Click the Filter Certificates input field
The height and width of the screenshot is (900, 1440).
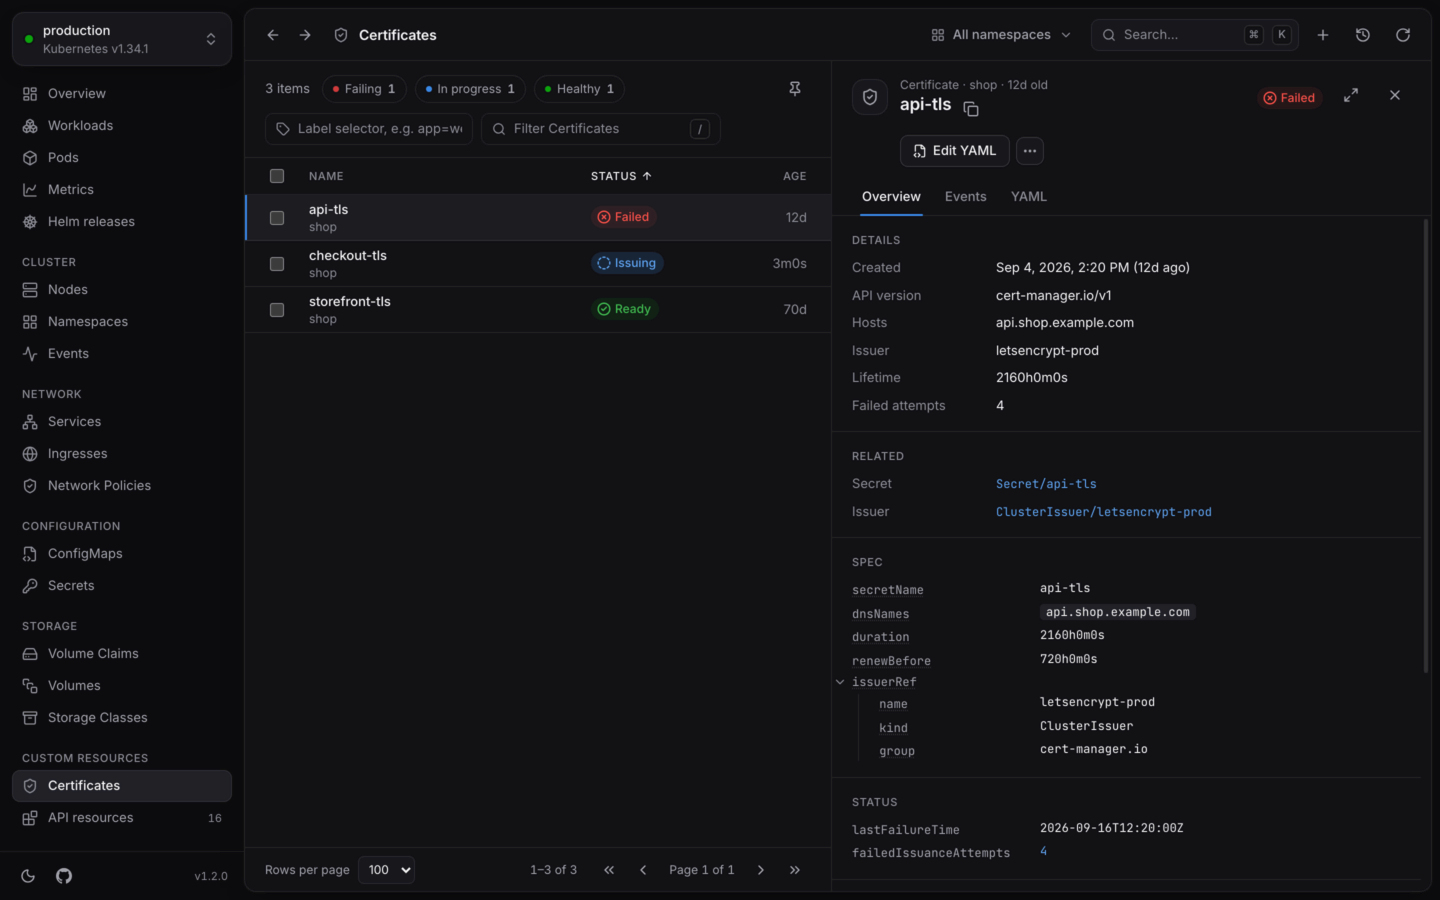(x=601, y=129)
